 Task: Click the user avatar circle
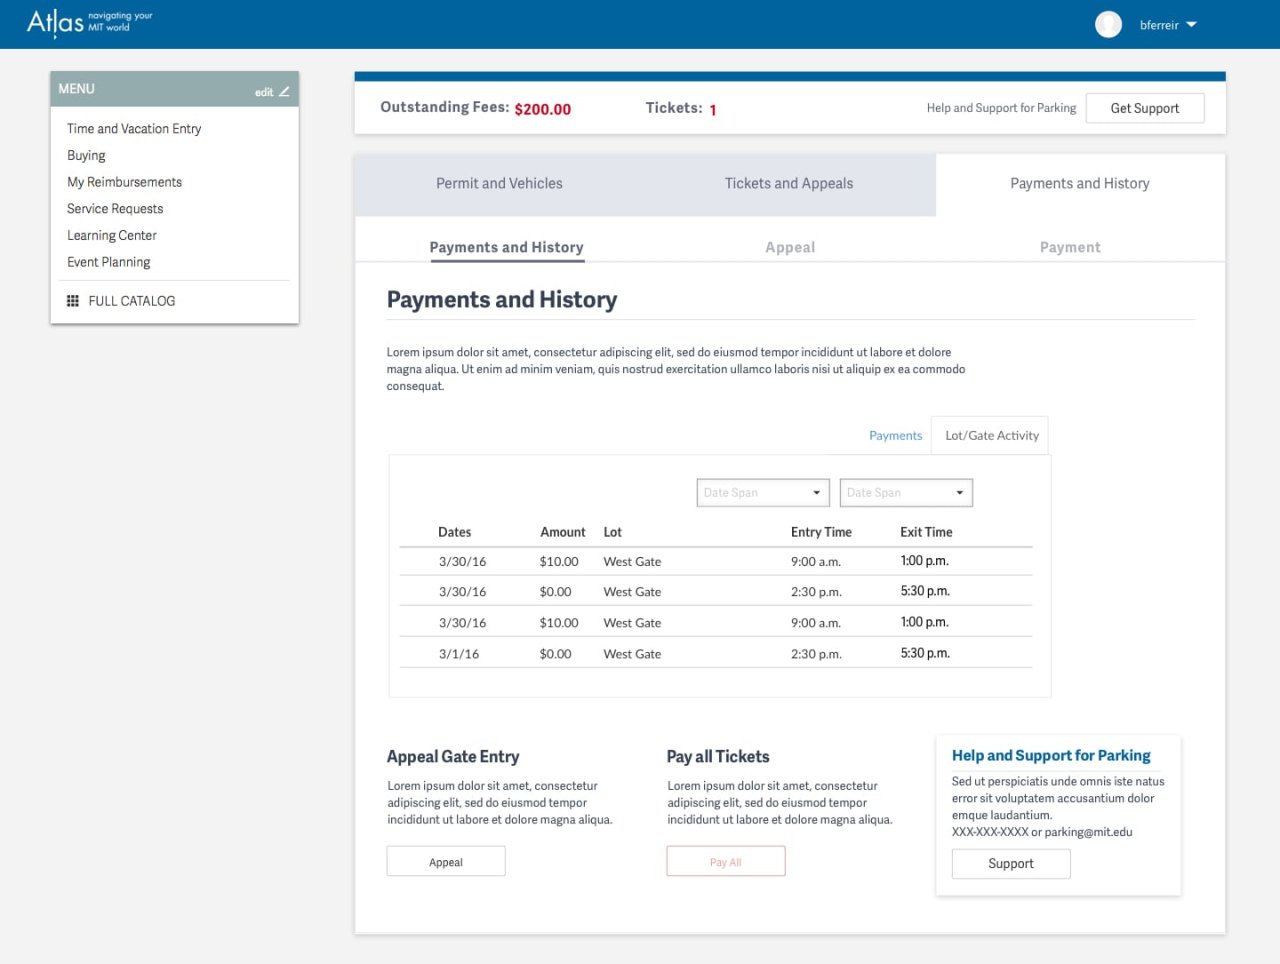1108,25
